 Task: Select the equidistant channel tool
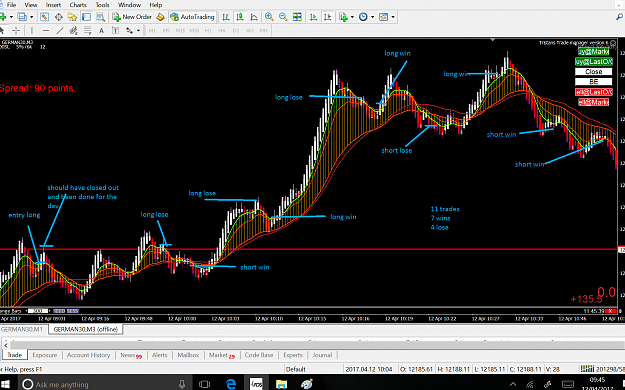[x=73, y=30]
